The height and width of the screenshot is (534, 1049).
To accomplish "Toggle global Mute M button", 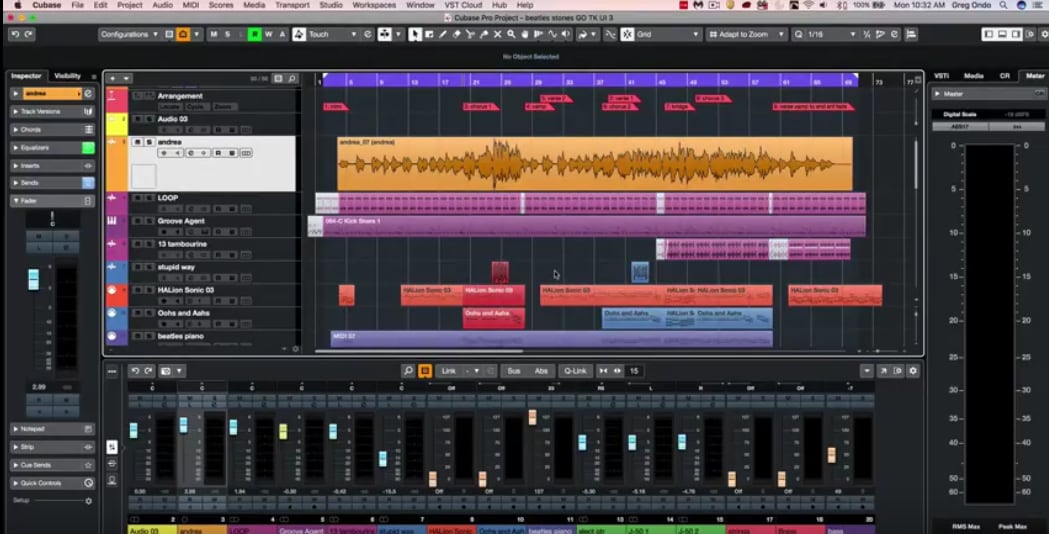I will (x=213, y=34).
